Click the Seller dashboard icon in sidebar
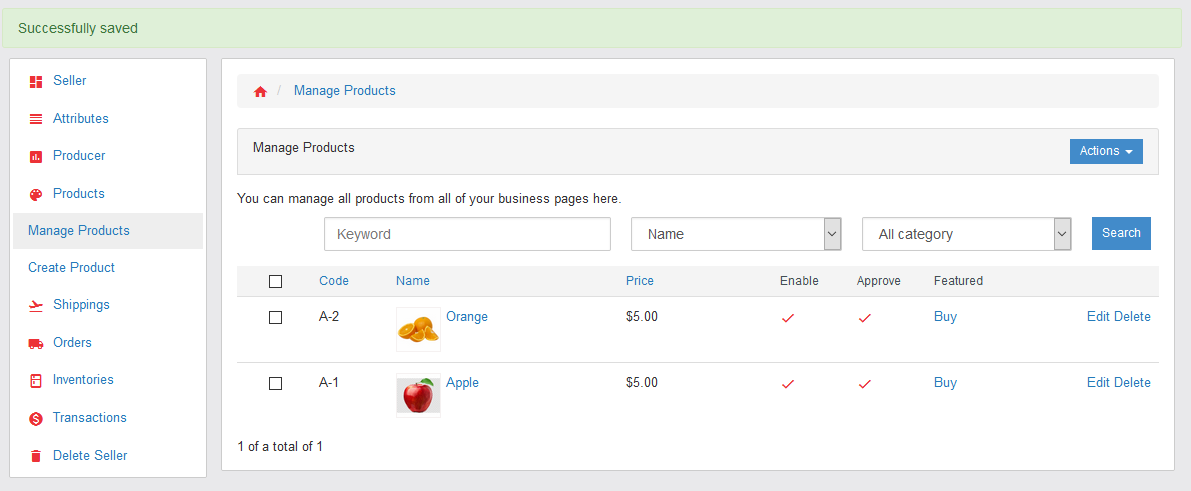The image size is (1191, 491). pos(36,81)
